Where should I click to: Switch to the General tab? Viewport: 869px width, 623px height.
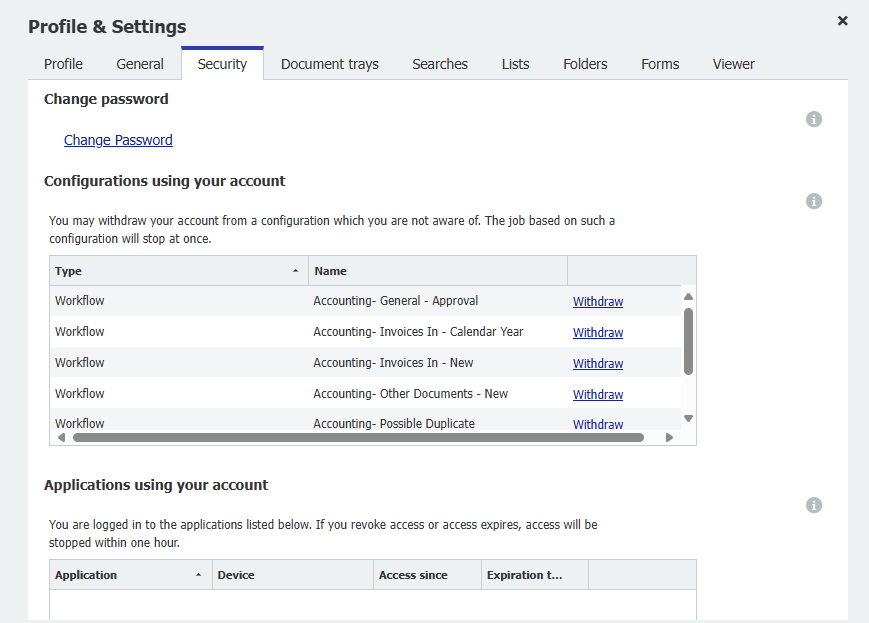click(139, 63)
